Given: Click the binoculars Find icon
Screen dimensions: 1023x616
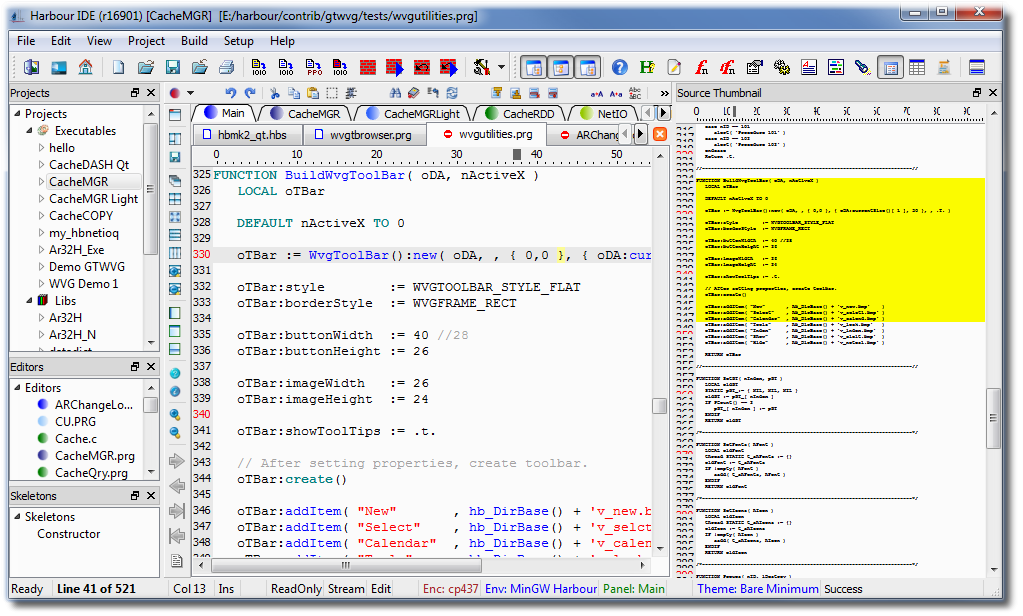Looking at the screenshot, I should point(393,93).
